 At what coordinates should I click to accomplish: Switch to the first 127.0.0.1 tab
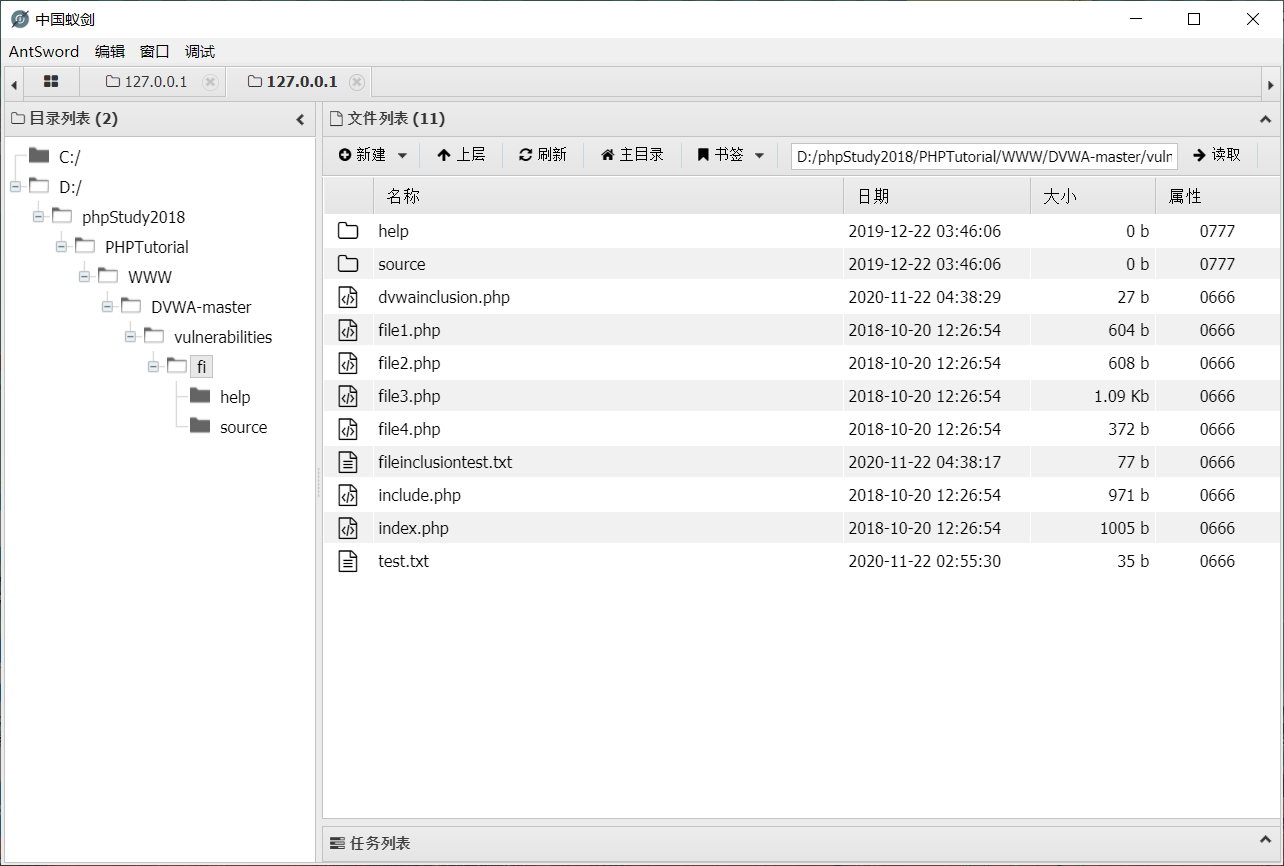click(x=147, y=82)
